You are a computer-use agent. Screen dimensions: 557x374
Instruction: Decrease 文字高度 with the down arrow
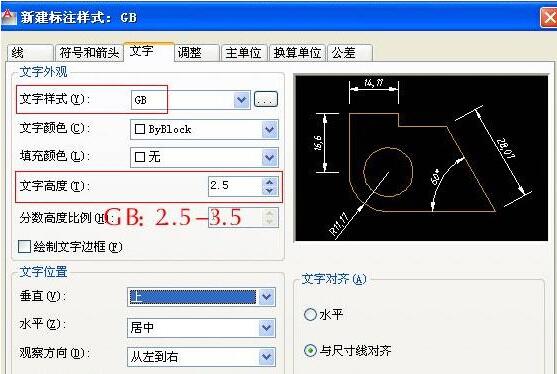click(x=270, y=191)
